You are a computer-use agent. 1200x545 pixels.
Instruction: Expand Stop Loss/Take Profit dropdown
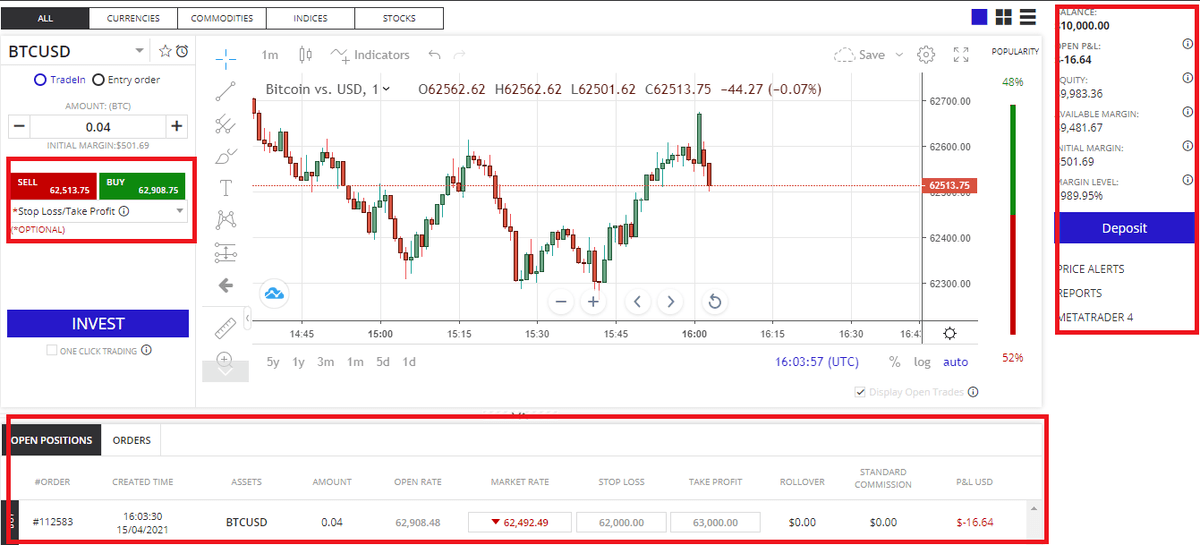coord(180,212)
